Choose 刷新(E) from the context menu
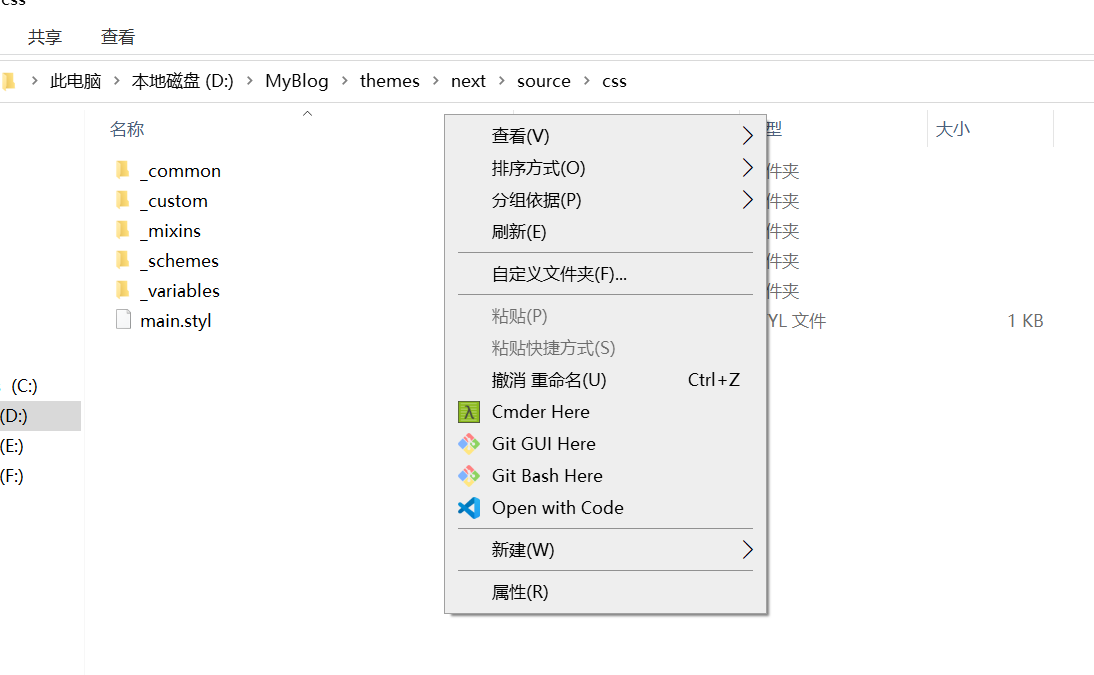 click(519, 232)
